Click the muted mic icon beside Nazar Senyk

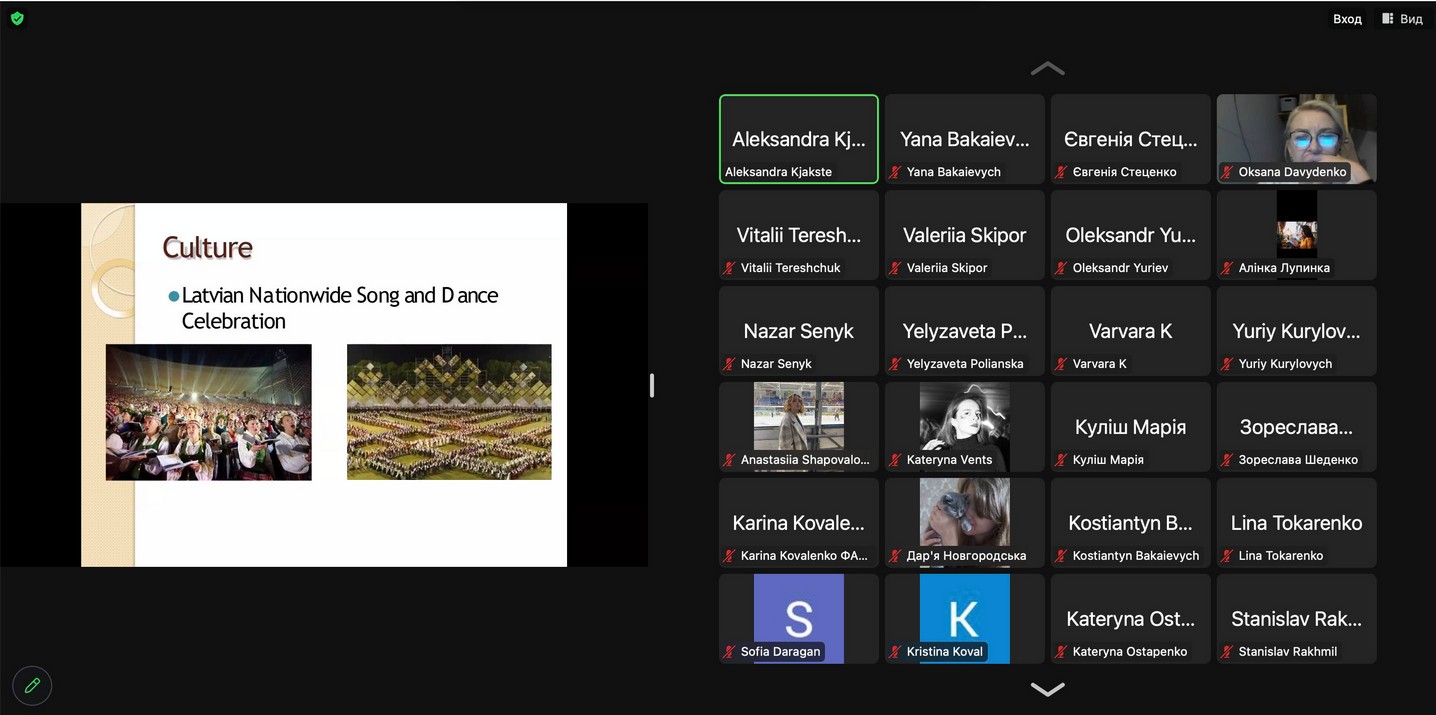[730, 364]
